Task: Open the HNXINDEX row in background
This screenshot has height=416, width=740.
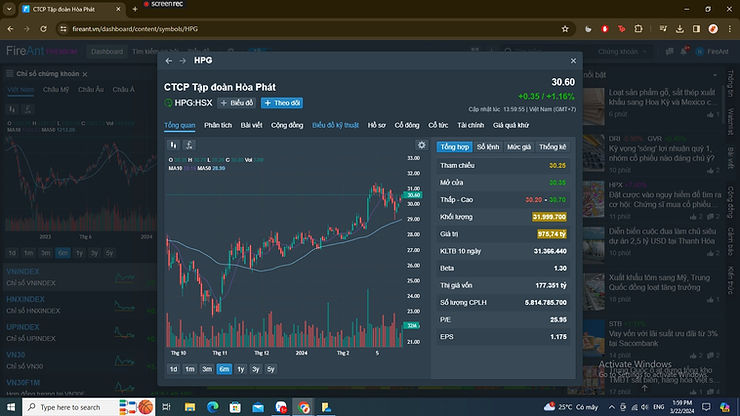Action: pos(80,305)
